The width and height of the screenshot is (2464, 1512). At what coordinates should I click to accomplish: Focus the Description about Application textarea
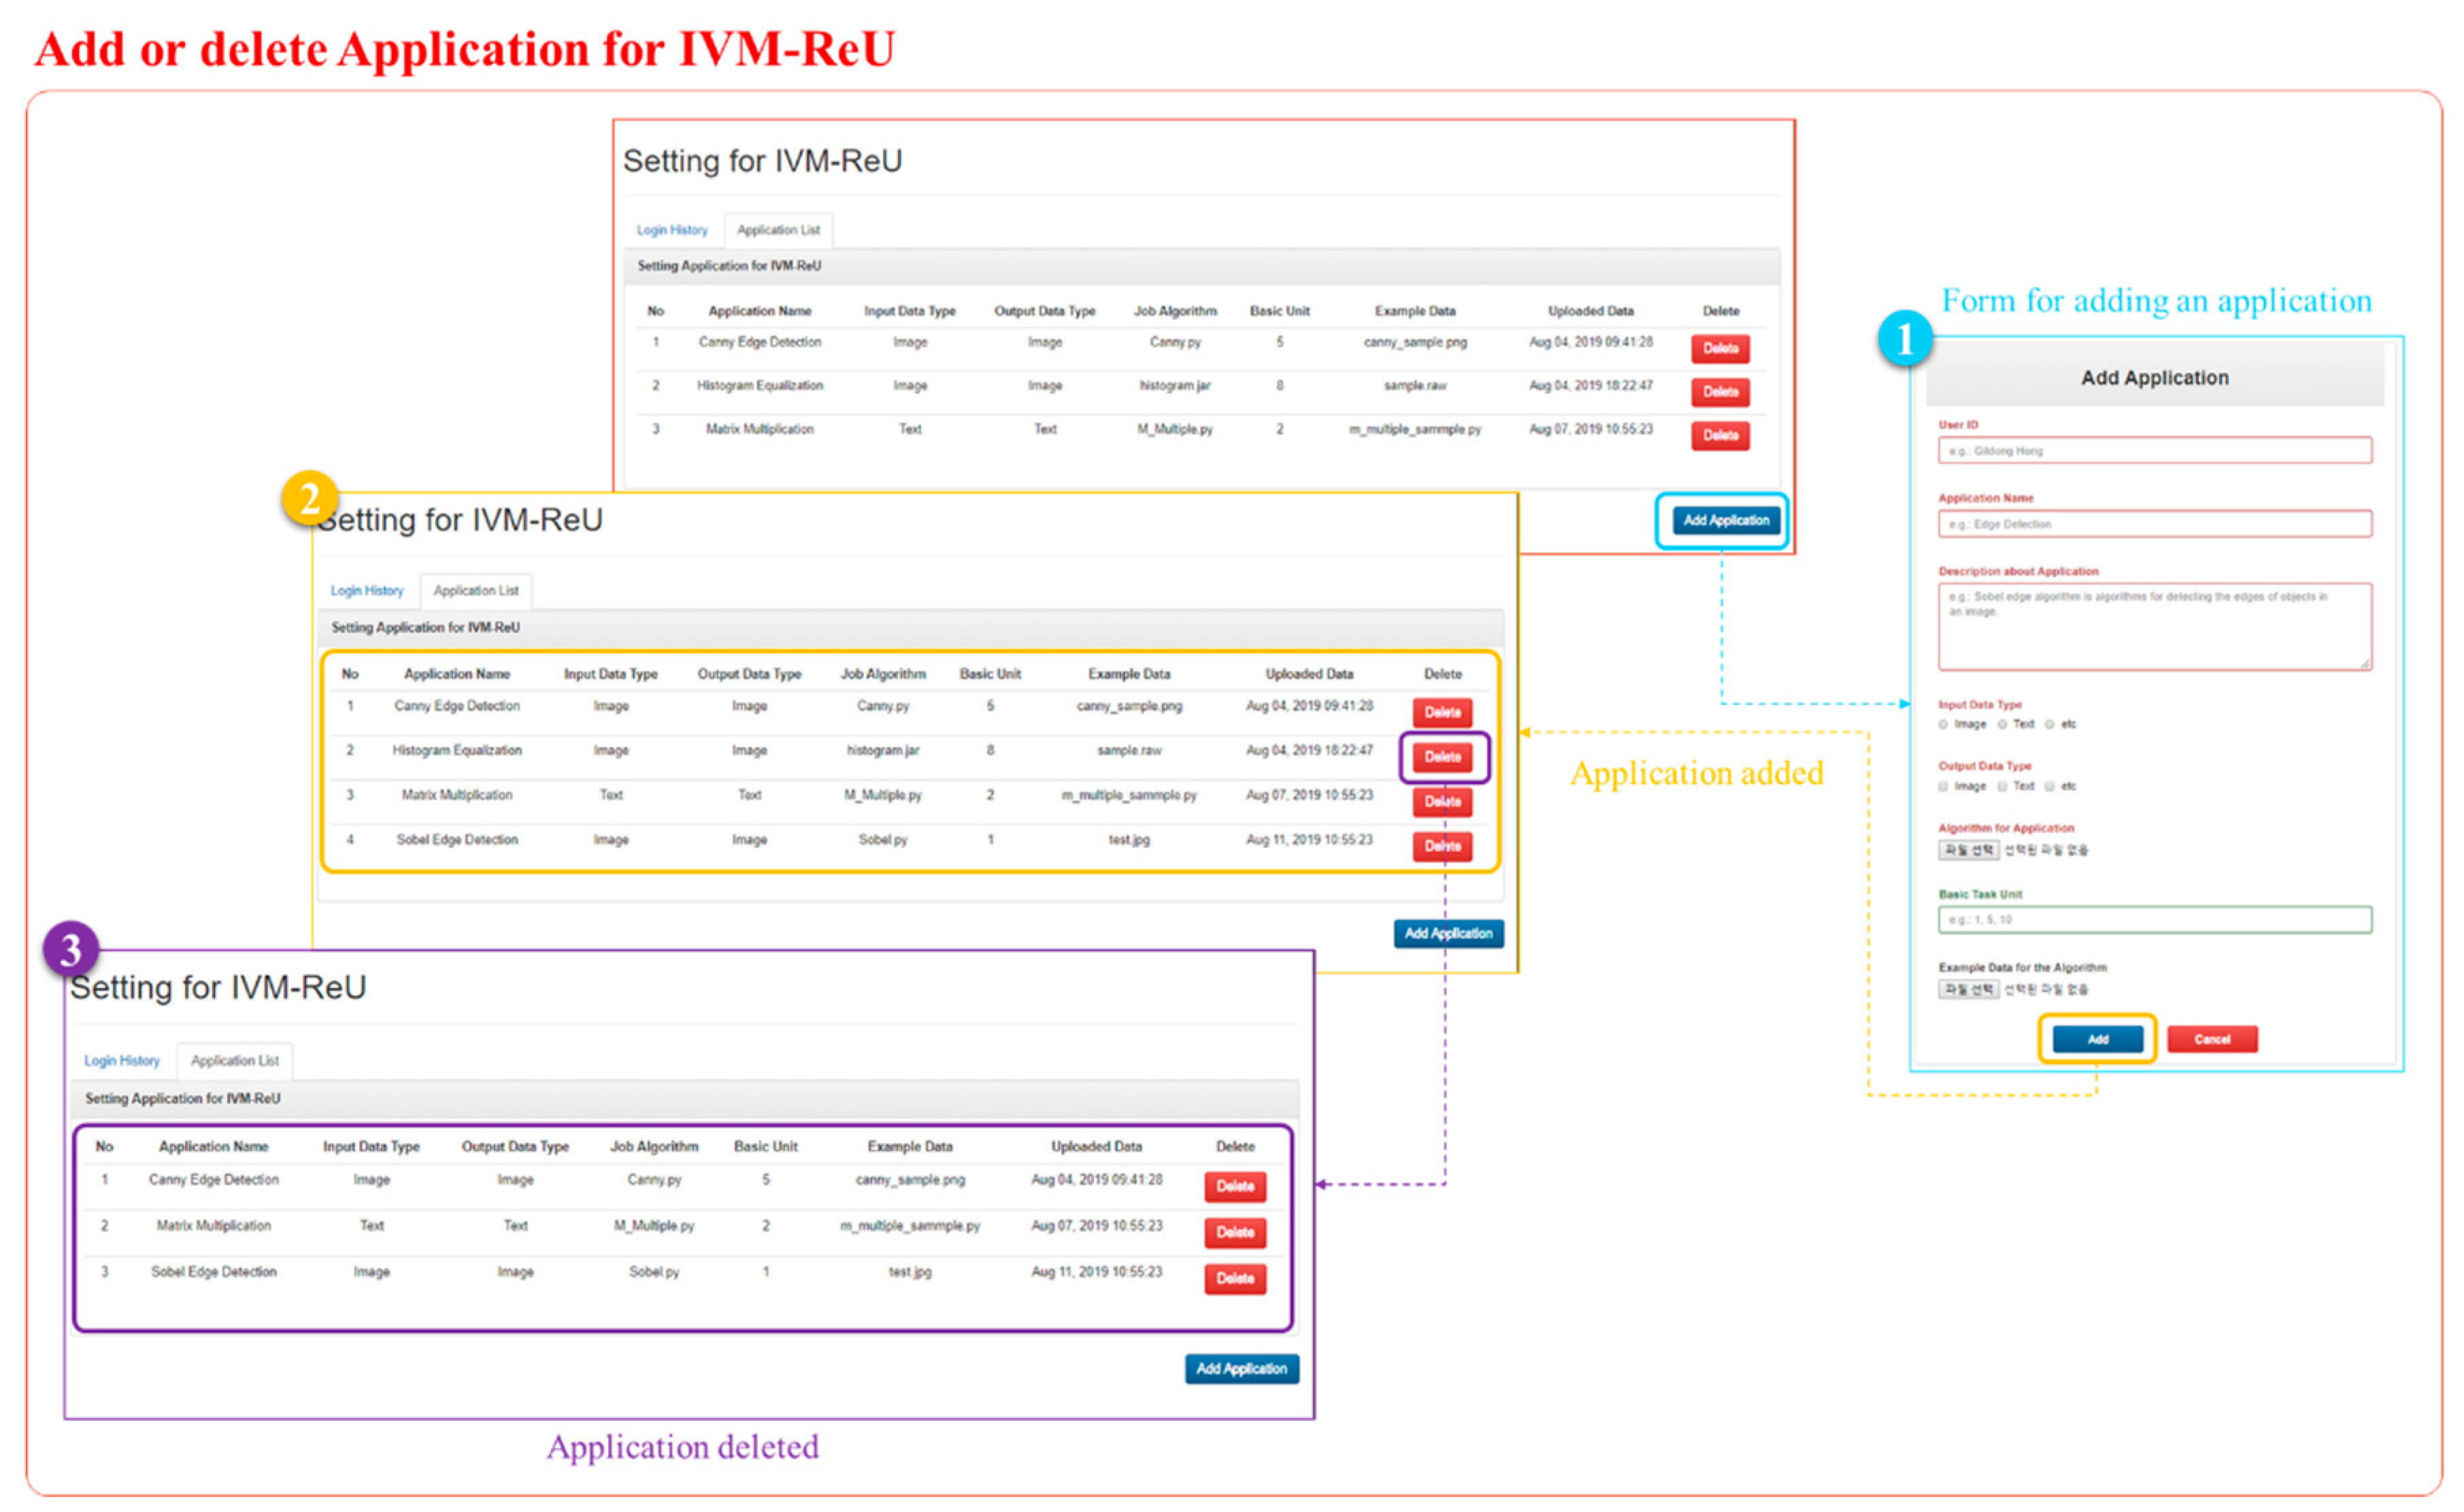pyautogui.click(x=2154, y=626)
